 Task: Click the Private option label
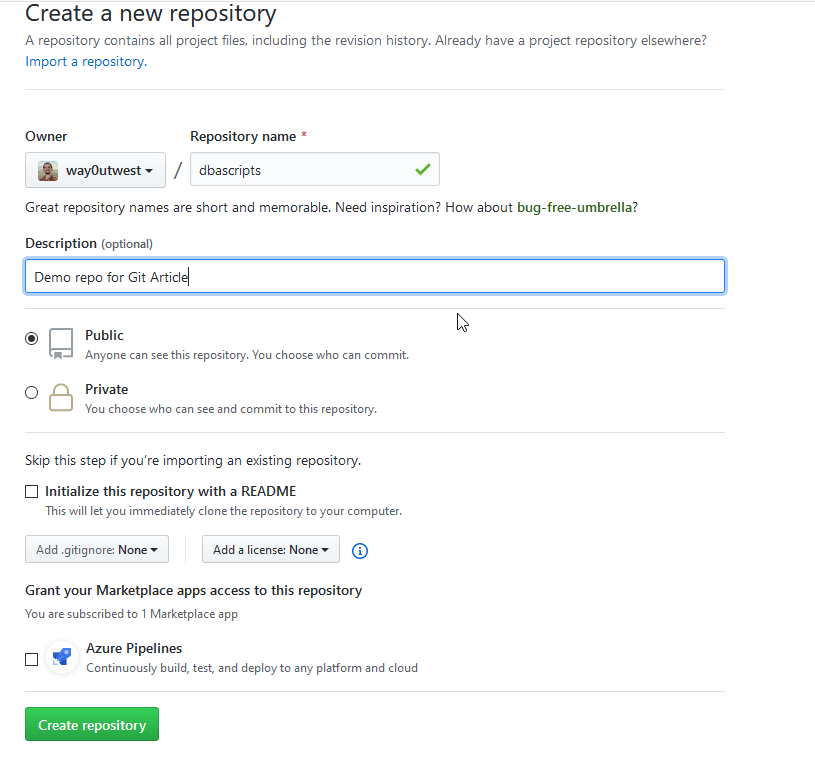point(107,389)
